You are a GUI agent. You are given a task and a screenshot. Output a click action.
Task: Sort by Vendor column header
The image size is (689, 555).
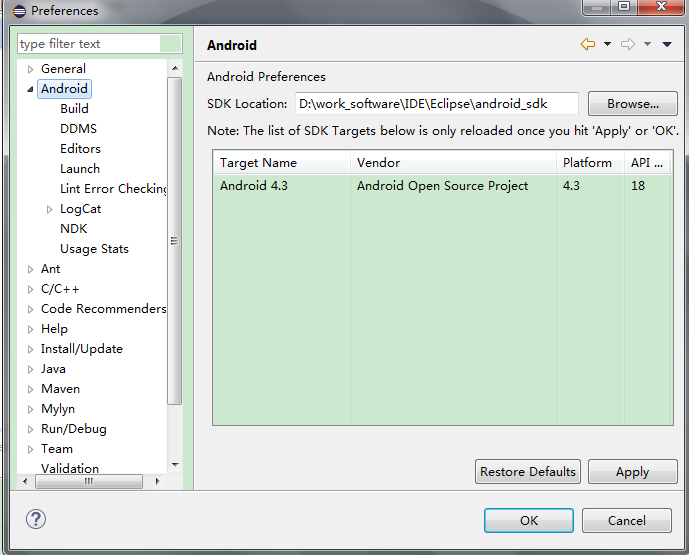point(453,163)
